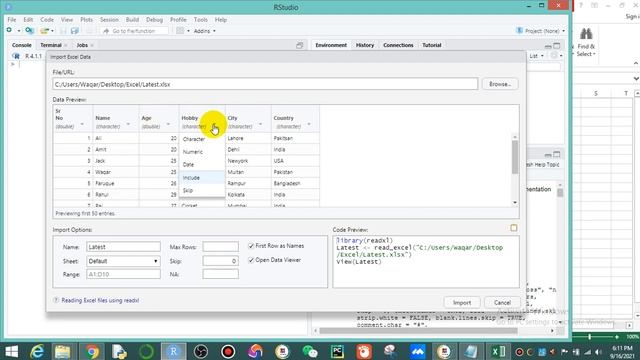Image resolution: width=640 pixels, height=360 pixels.
Task: Open Reading Excel files using readxl link
Action: [x=100, y=300]
